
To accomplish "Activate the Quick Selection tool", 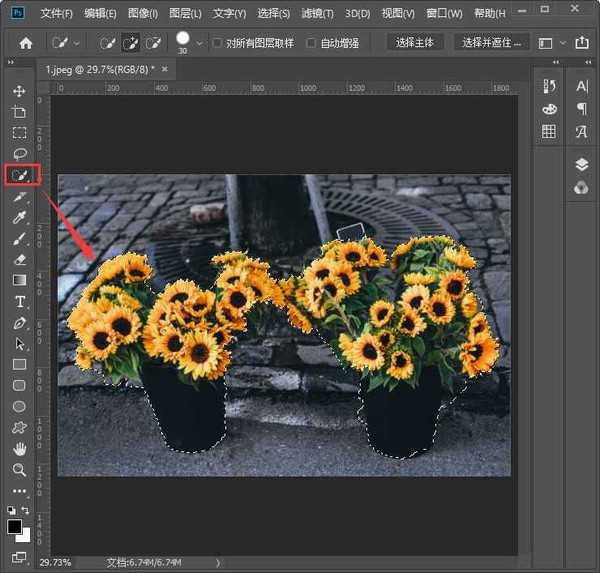I will [x=19, y=175].
